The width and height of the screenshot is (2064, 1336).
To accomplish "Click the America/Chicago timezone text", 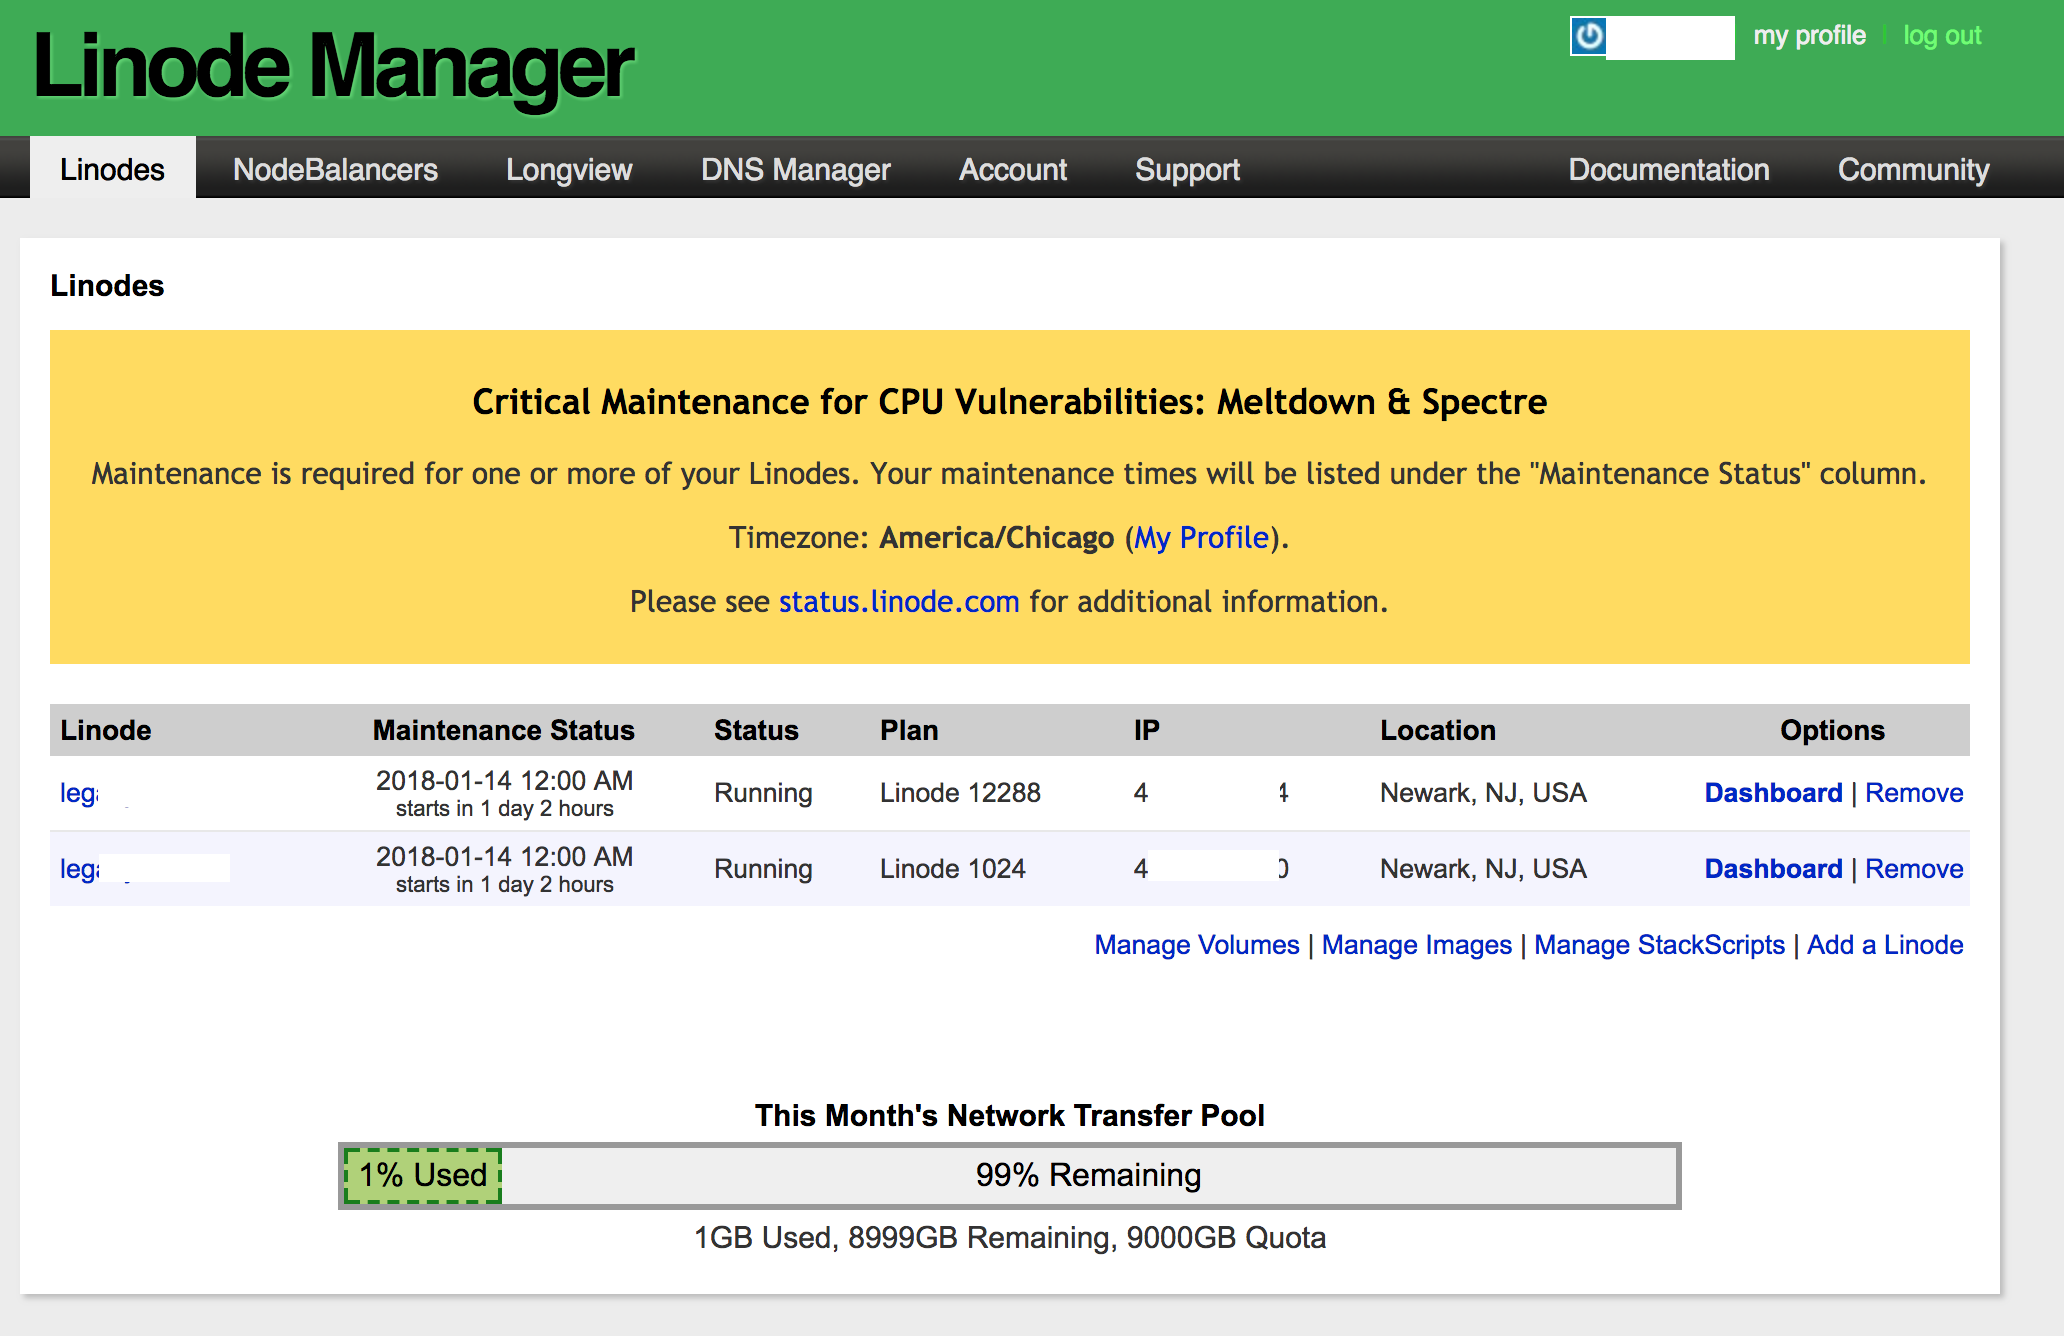I will (x=997, y=538).
